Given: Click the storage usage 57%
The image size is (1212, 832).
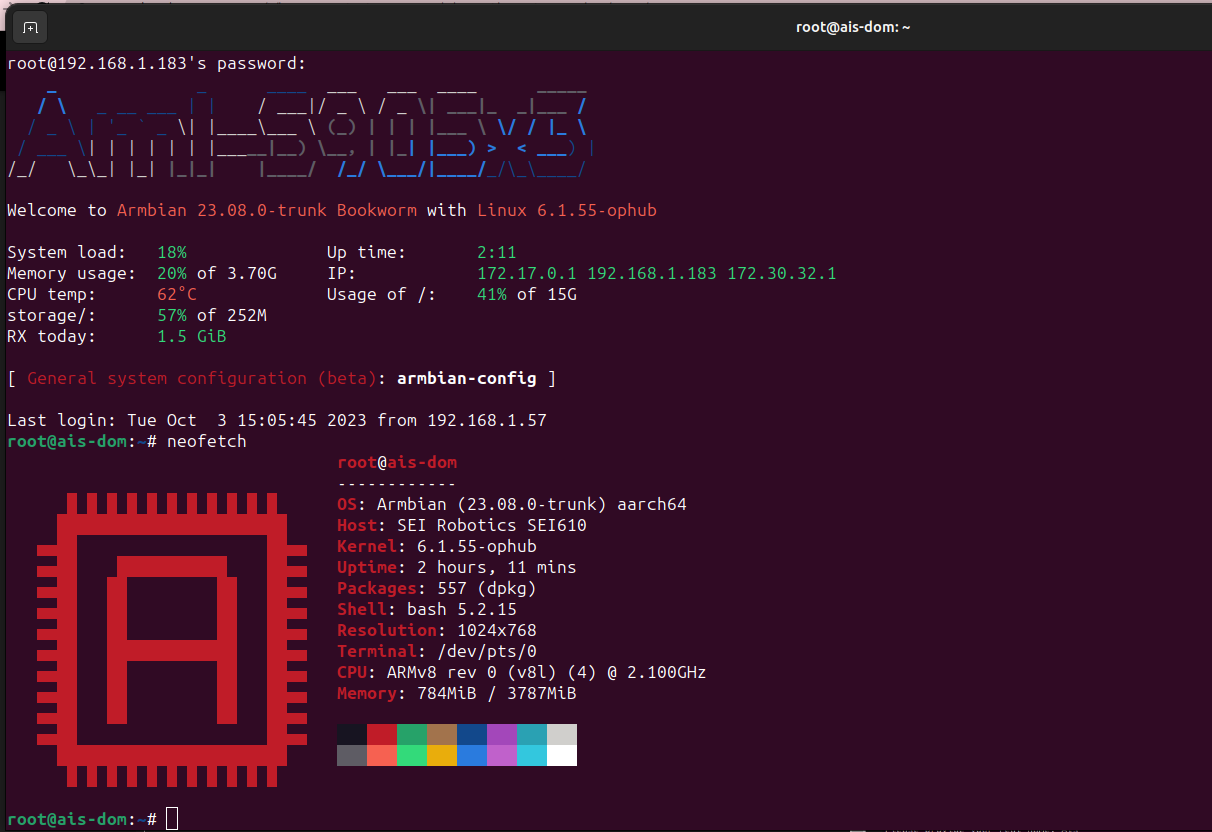Looking at the screenshot, I should click(x=172, y=315).
